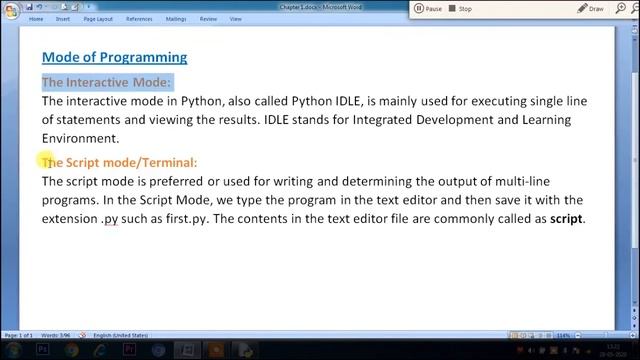Click the word IDLE after Python
This screenshot has width=640, height=360.
348,101
